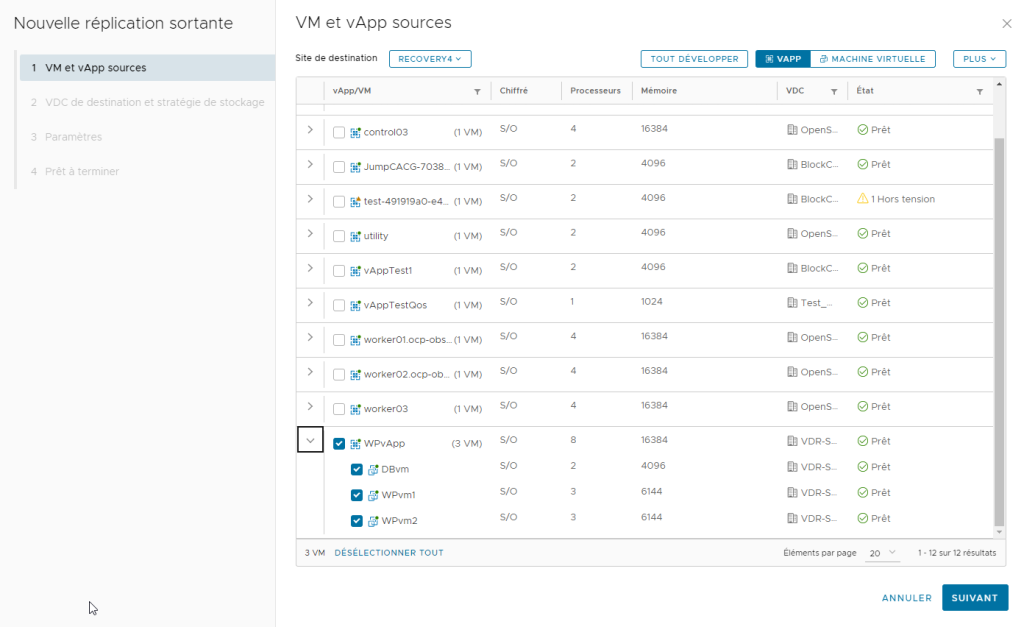The width and height of the screenshot is (1024, 627).
Task: Select step 1 VM et vApp sources
Action: [x=147, y=68]
